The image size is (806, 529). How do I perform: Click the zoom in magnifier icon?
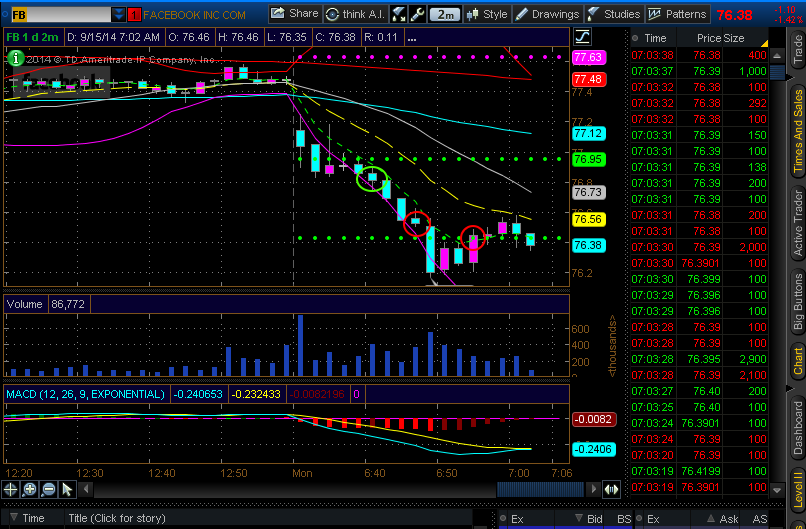(x=29, y=489)
